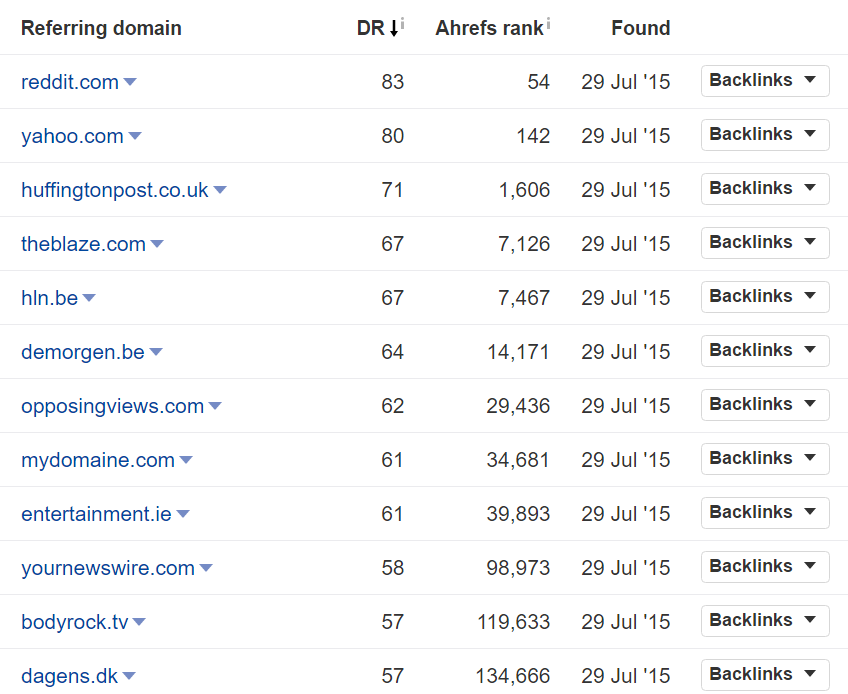Image resolution: width=848 pixels, height=694 pixels.
Task: Open Backlinks dropdown for huffingtonpost.co.uk
Action: pos(765,189)
